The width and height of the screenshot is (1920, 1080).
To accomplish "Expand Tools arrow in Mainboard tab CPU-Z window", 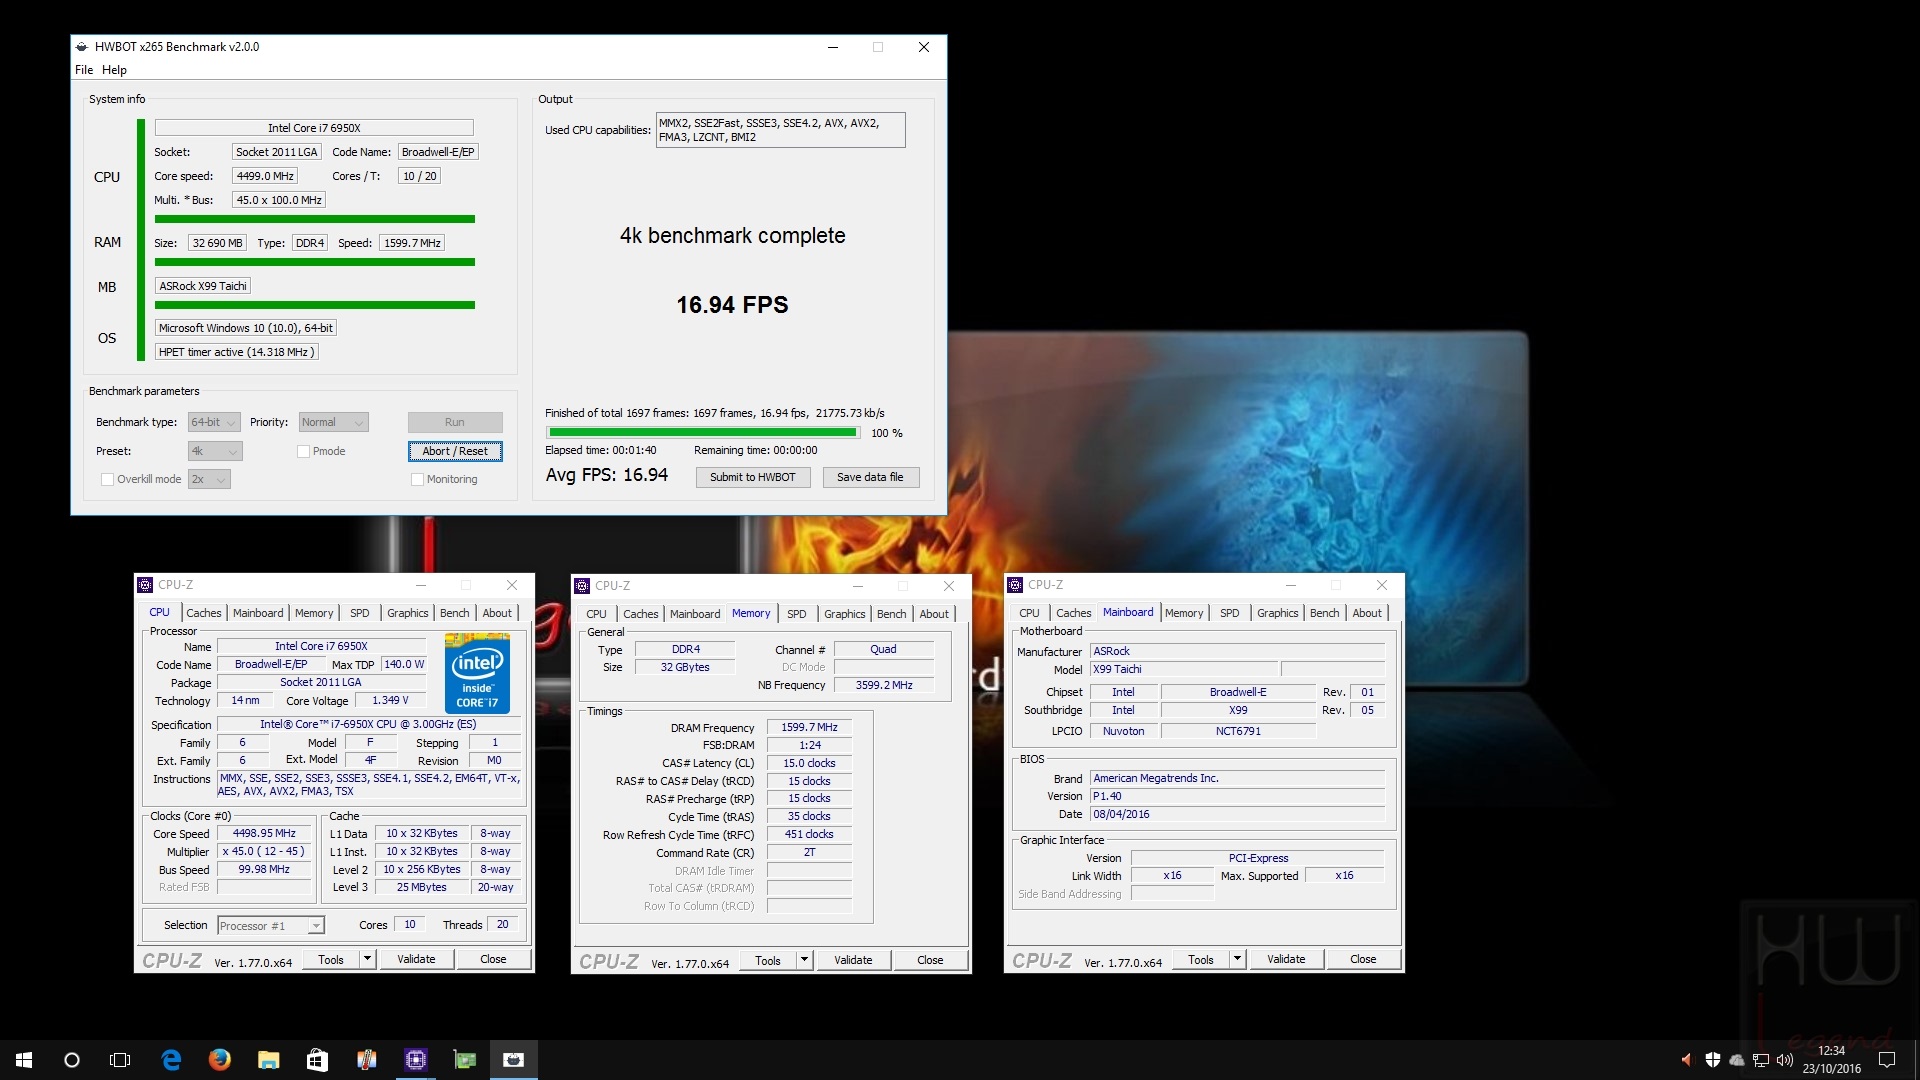I will tap(1237, 959).
